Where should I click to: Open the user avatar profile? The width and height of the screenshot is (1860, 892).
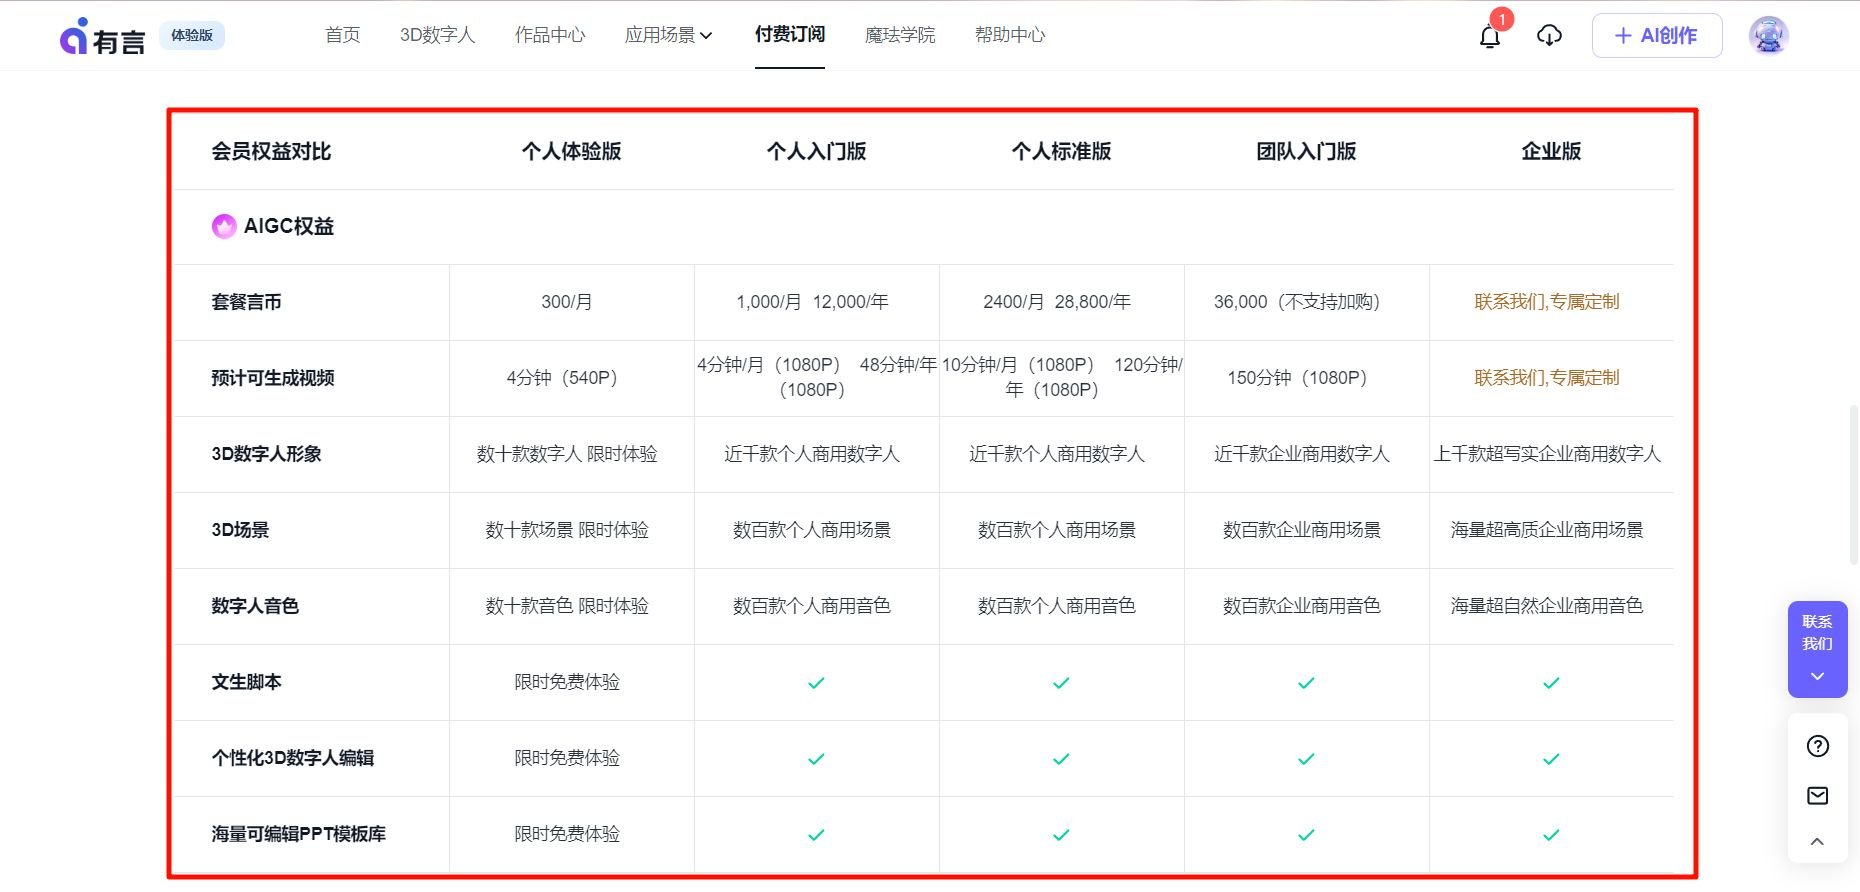click(1768, 36)
